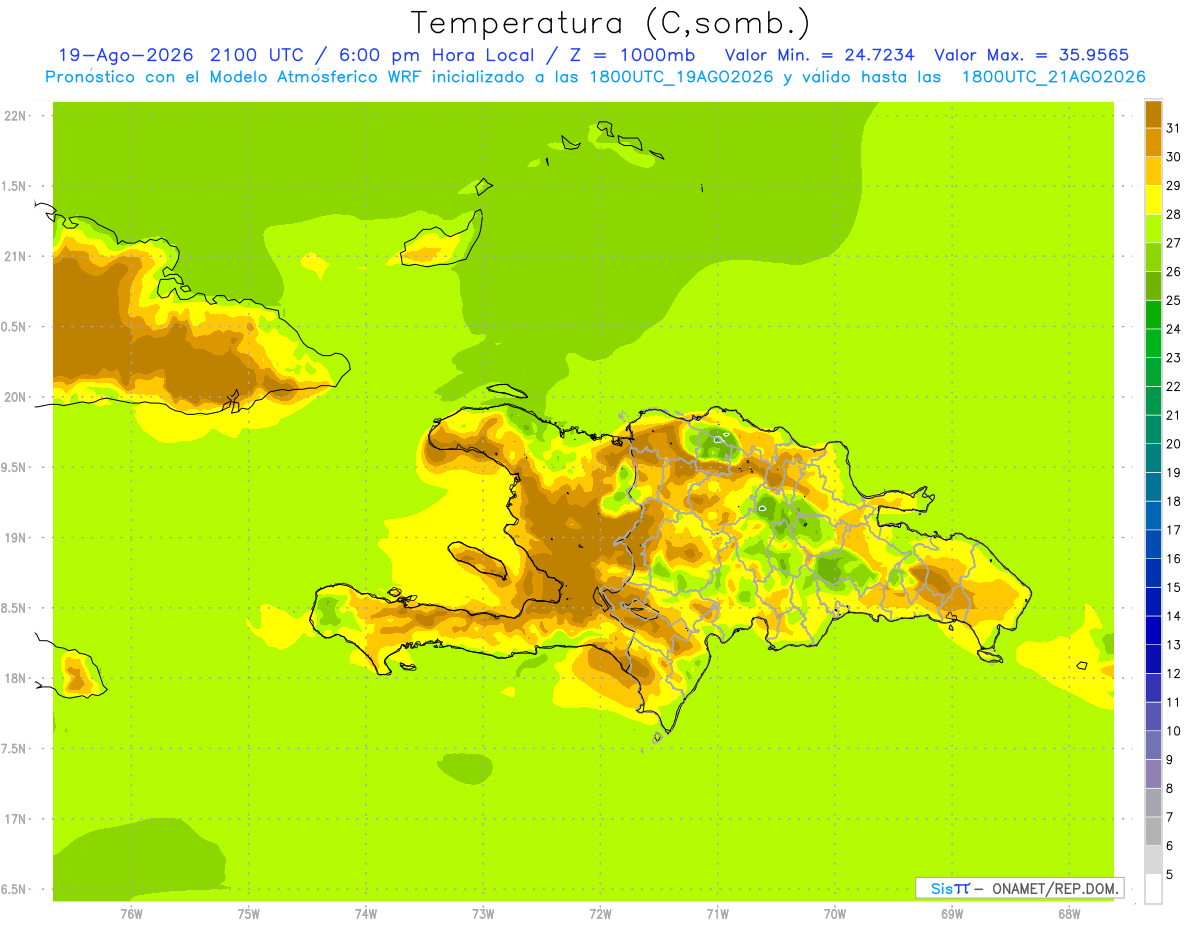Click the "72W" longitude axis label

coord(600,913)
